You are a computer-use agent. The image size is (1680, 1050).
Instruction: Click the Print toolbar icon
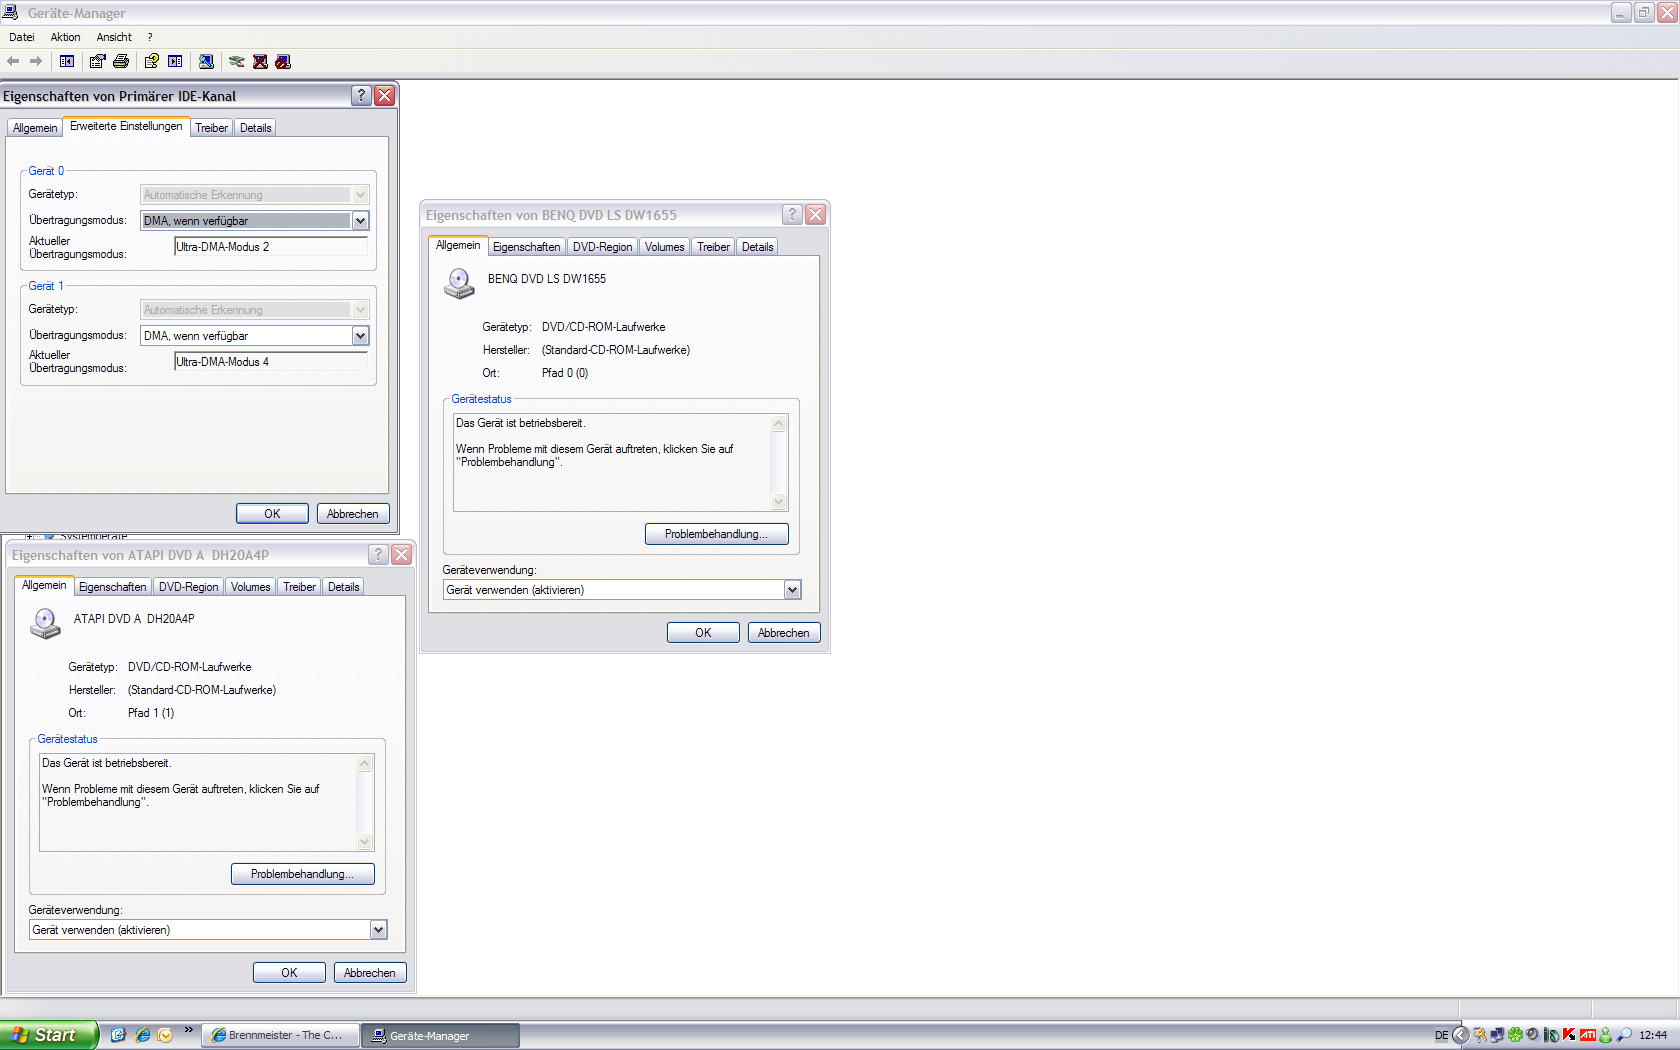click(x=121, y=62)
